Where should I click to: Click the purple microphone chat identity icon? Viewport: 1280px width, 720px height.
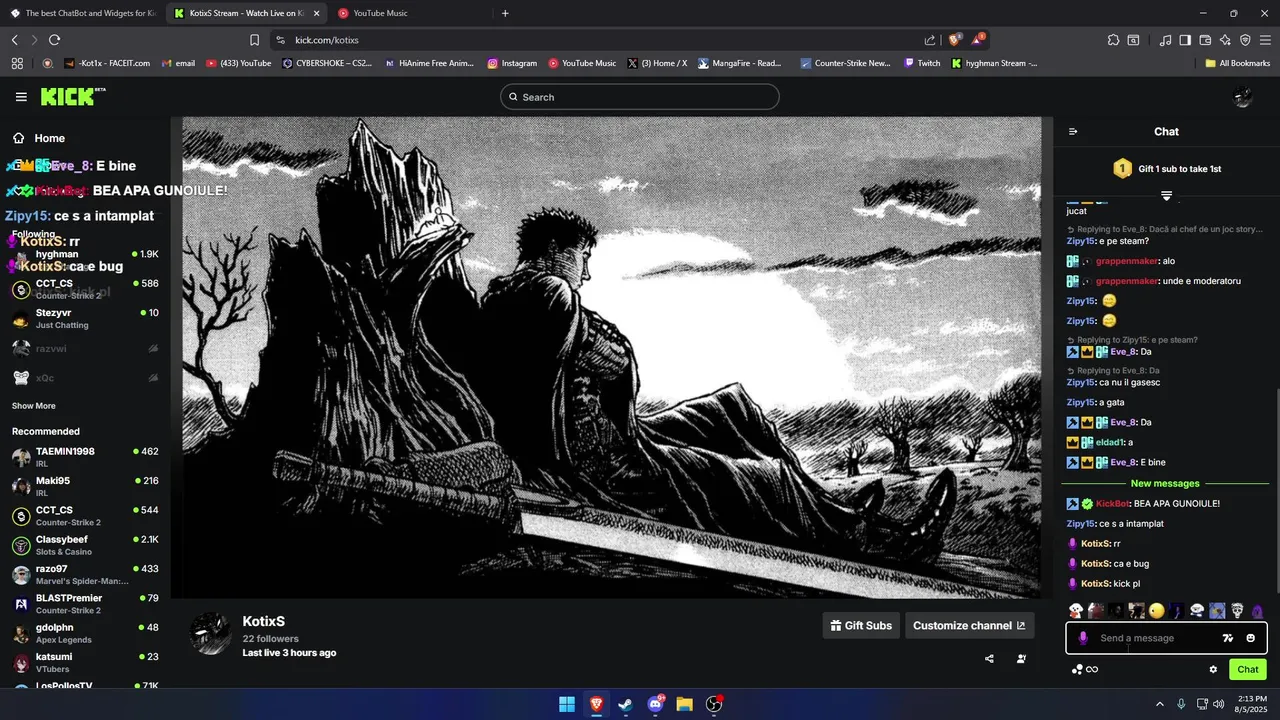pyautogui.click(x=1083, y=638)
